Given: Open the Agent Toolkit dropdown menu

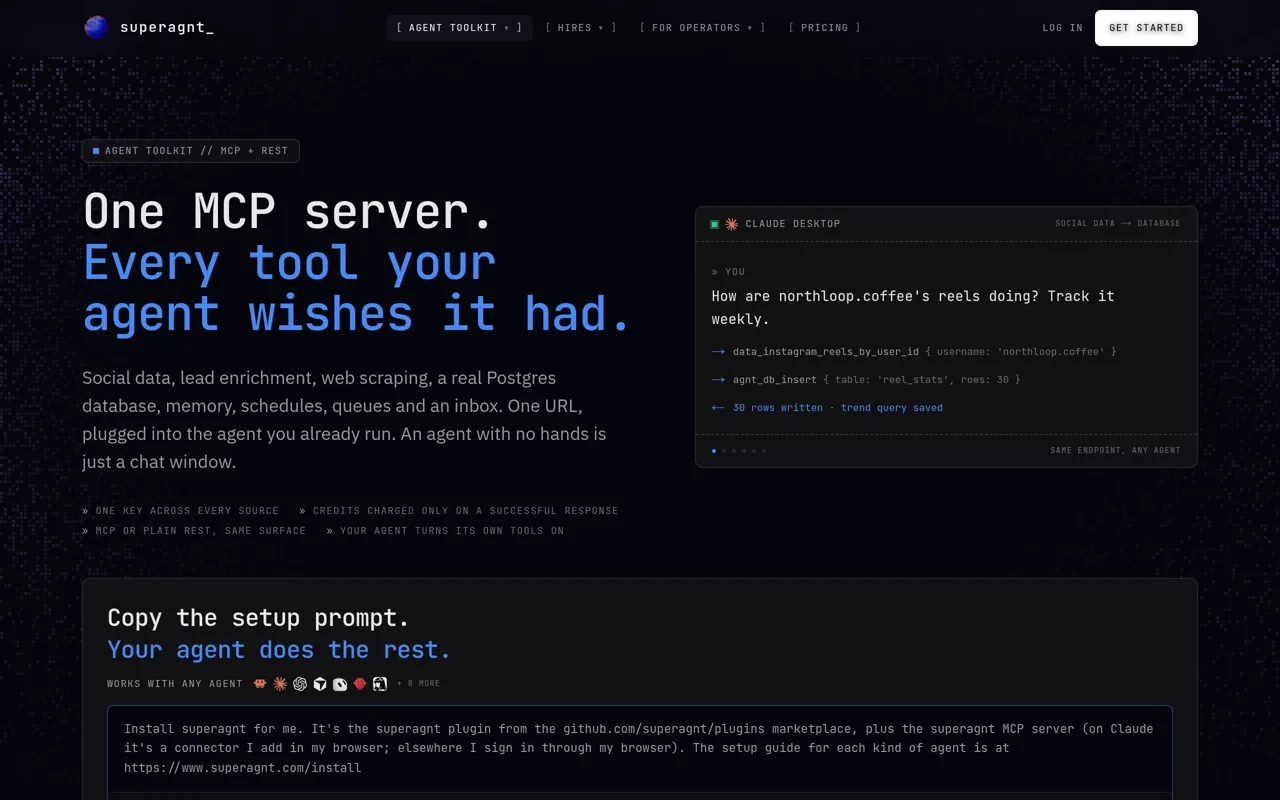Looking at the screenshot, I should point(459,28).
